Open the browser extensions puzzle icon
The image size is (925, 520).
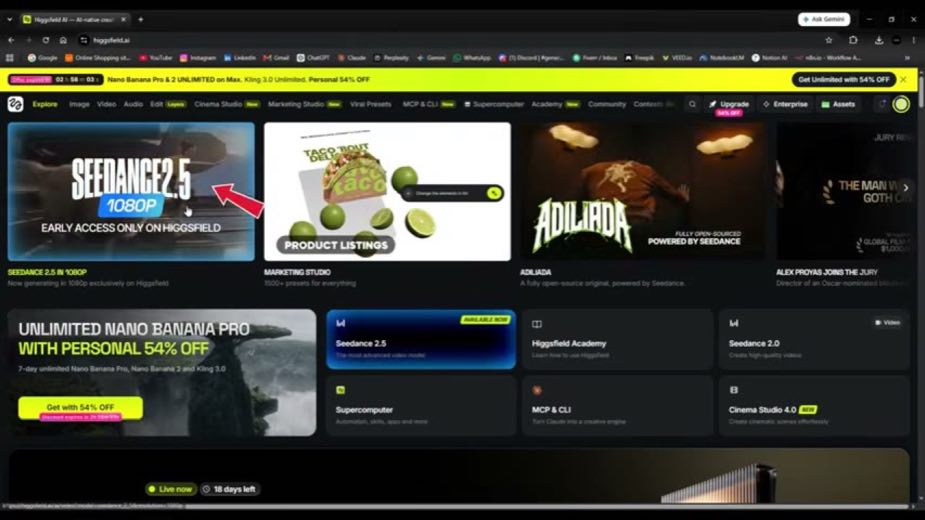point(854,40)
